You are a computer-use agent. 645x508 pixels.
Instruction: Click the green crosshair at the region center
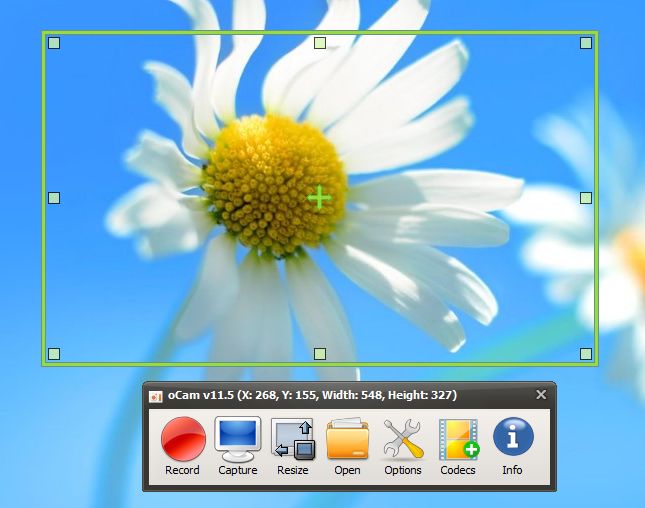[319, 197]
